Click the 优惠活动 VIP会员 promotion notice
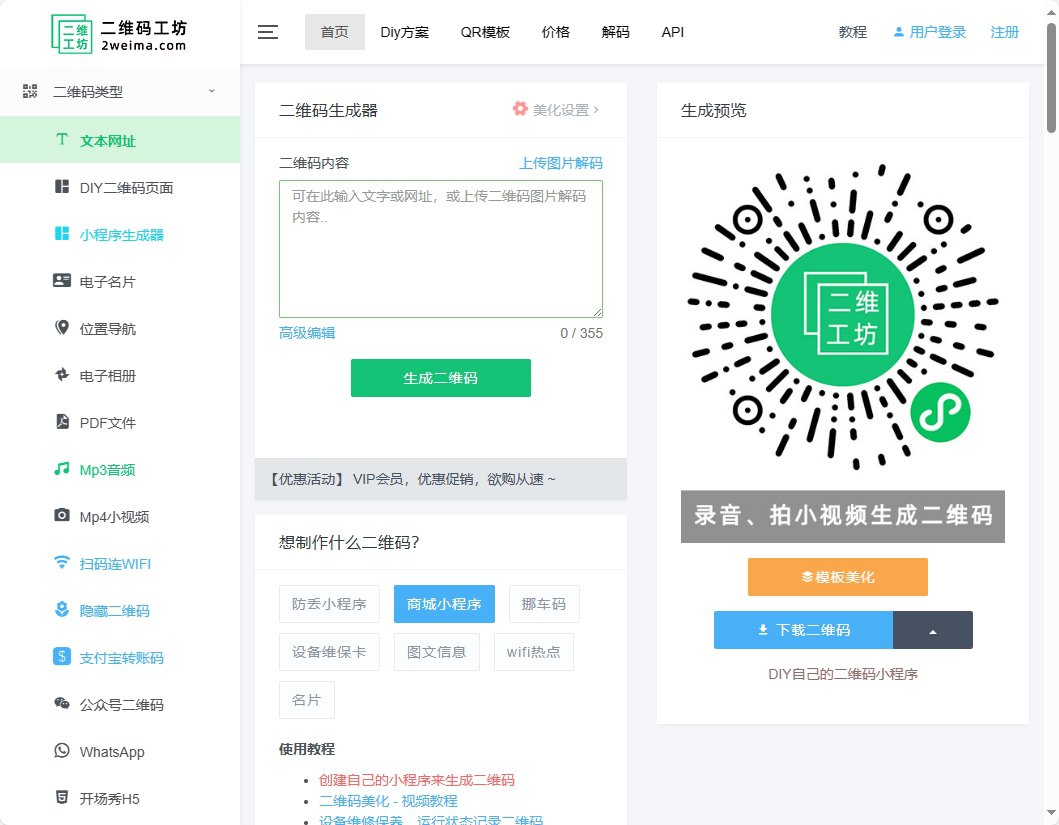The width and height of the screenshot is (1059, 825). 441,479
